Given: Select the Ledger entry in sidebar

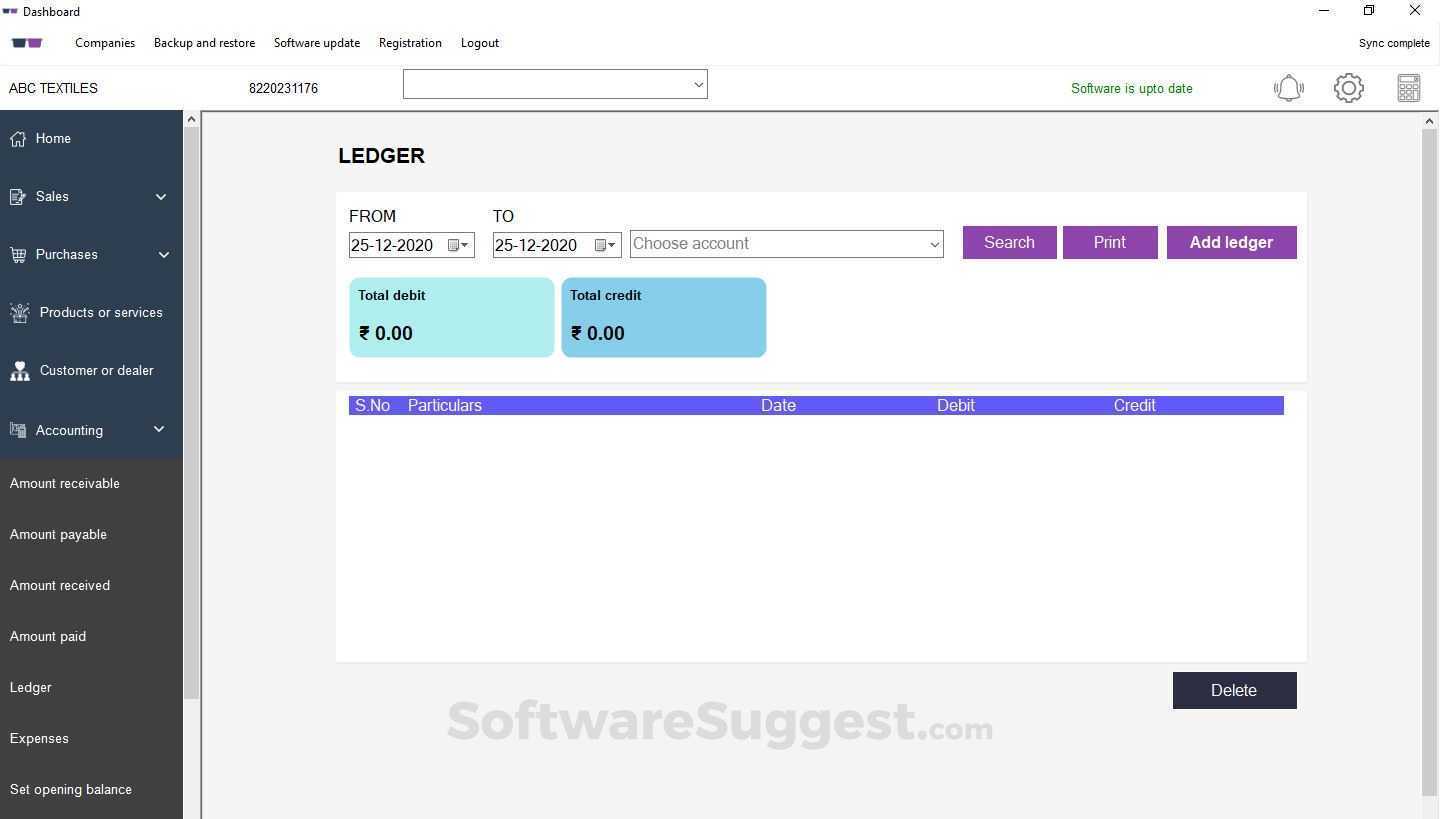Looking at the screenshot, I should click(x=30, y=687).
